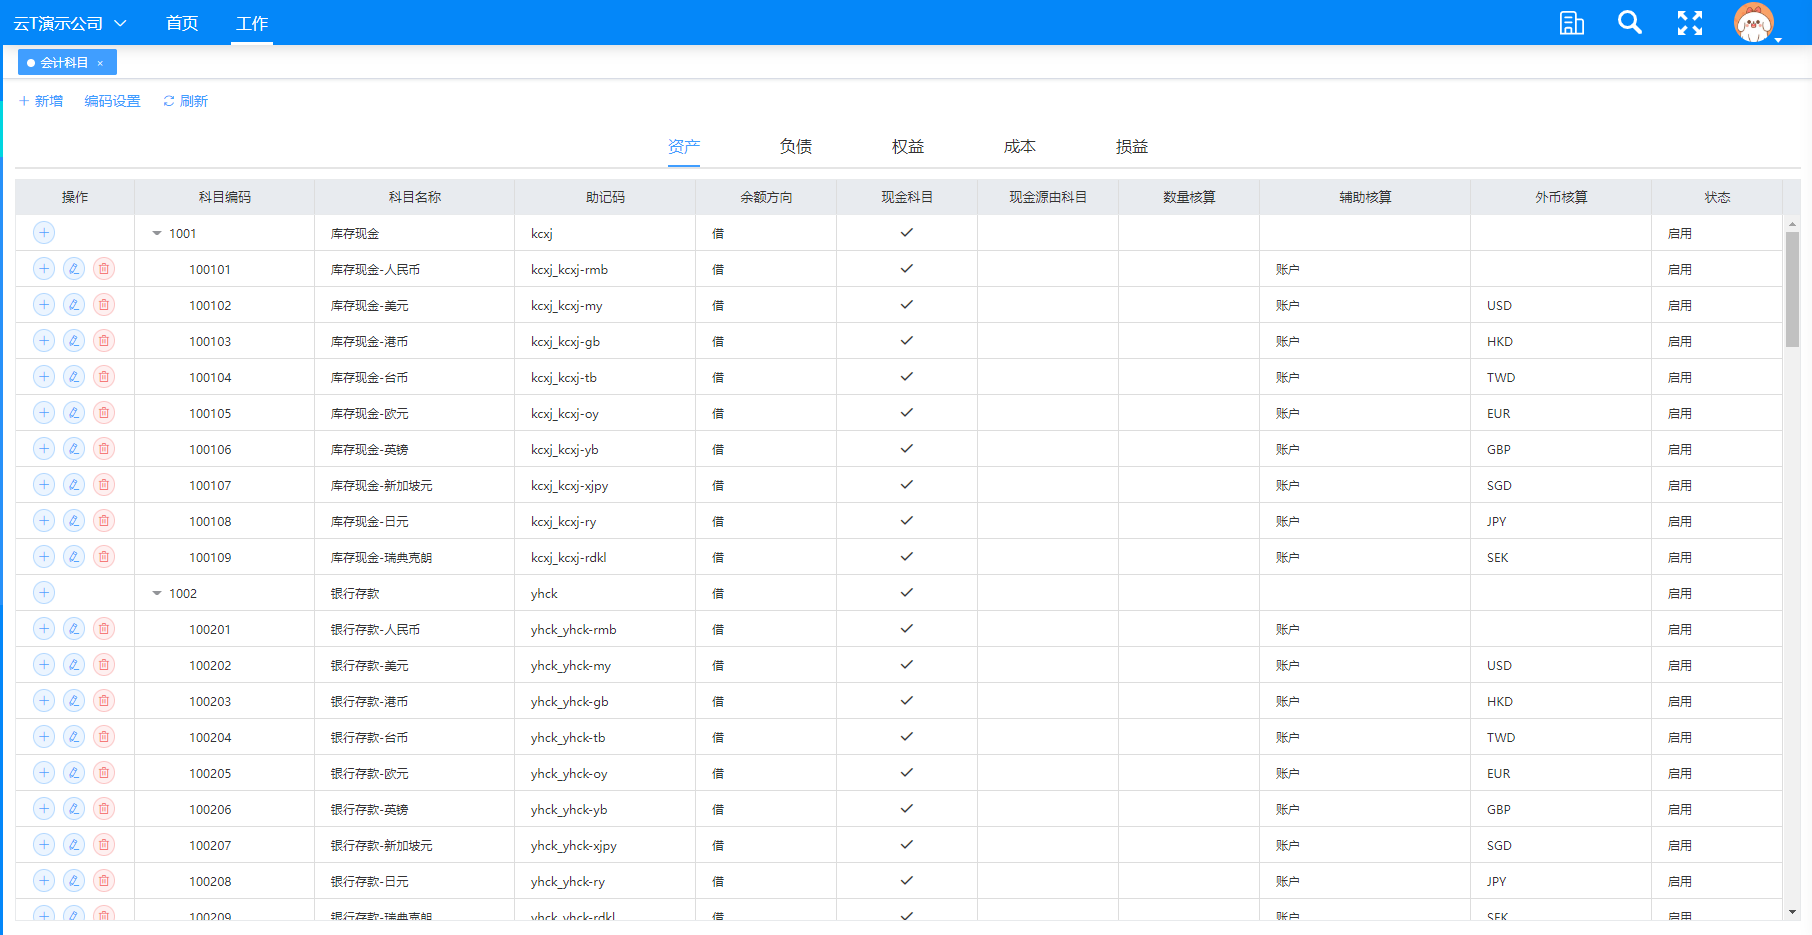Click cash account checkmark for row 1001

pyautogui.click(x=906, y=233)
